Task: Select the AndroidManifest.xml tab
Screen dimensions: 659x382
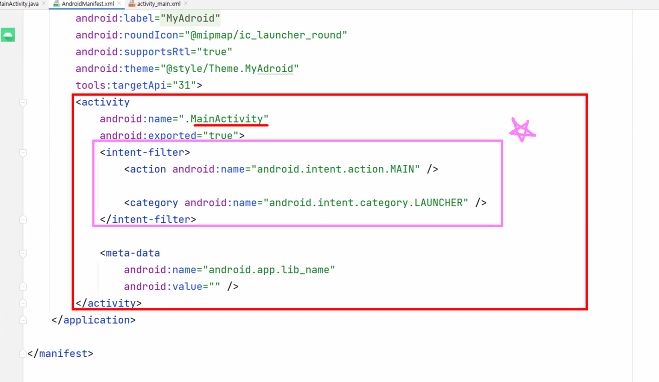Action: click(88, 4)
